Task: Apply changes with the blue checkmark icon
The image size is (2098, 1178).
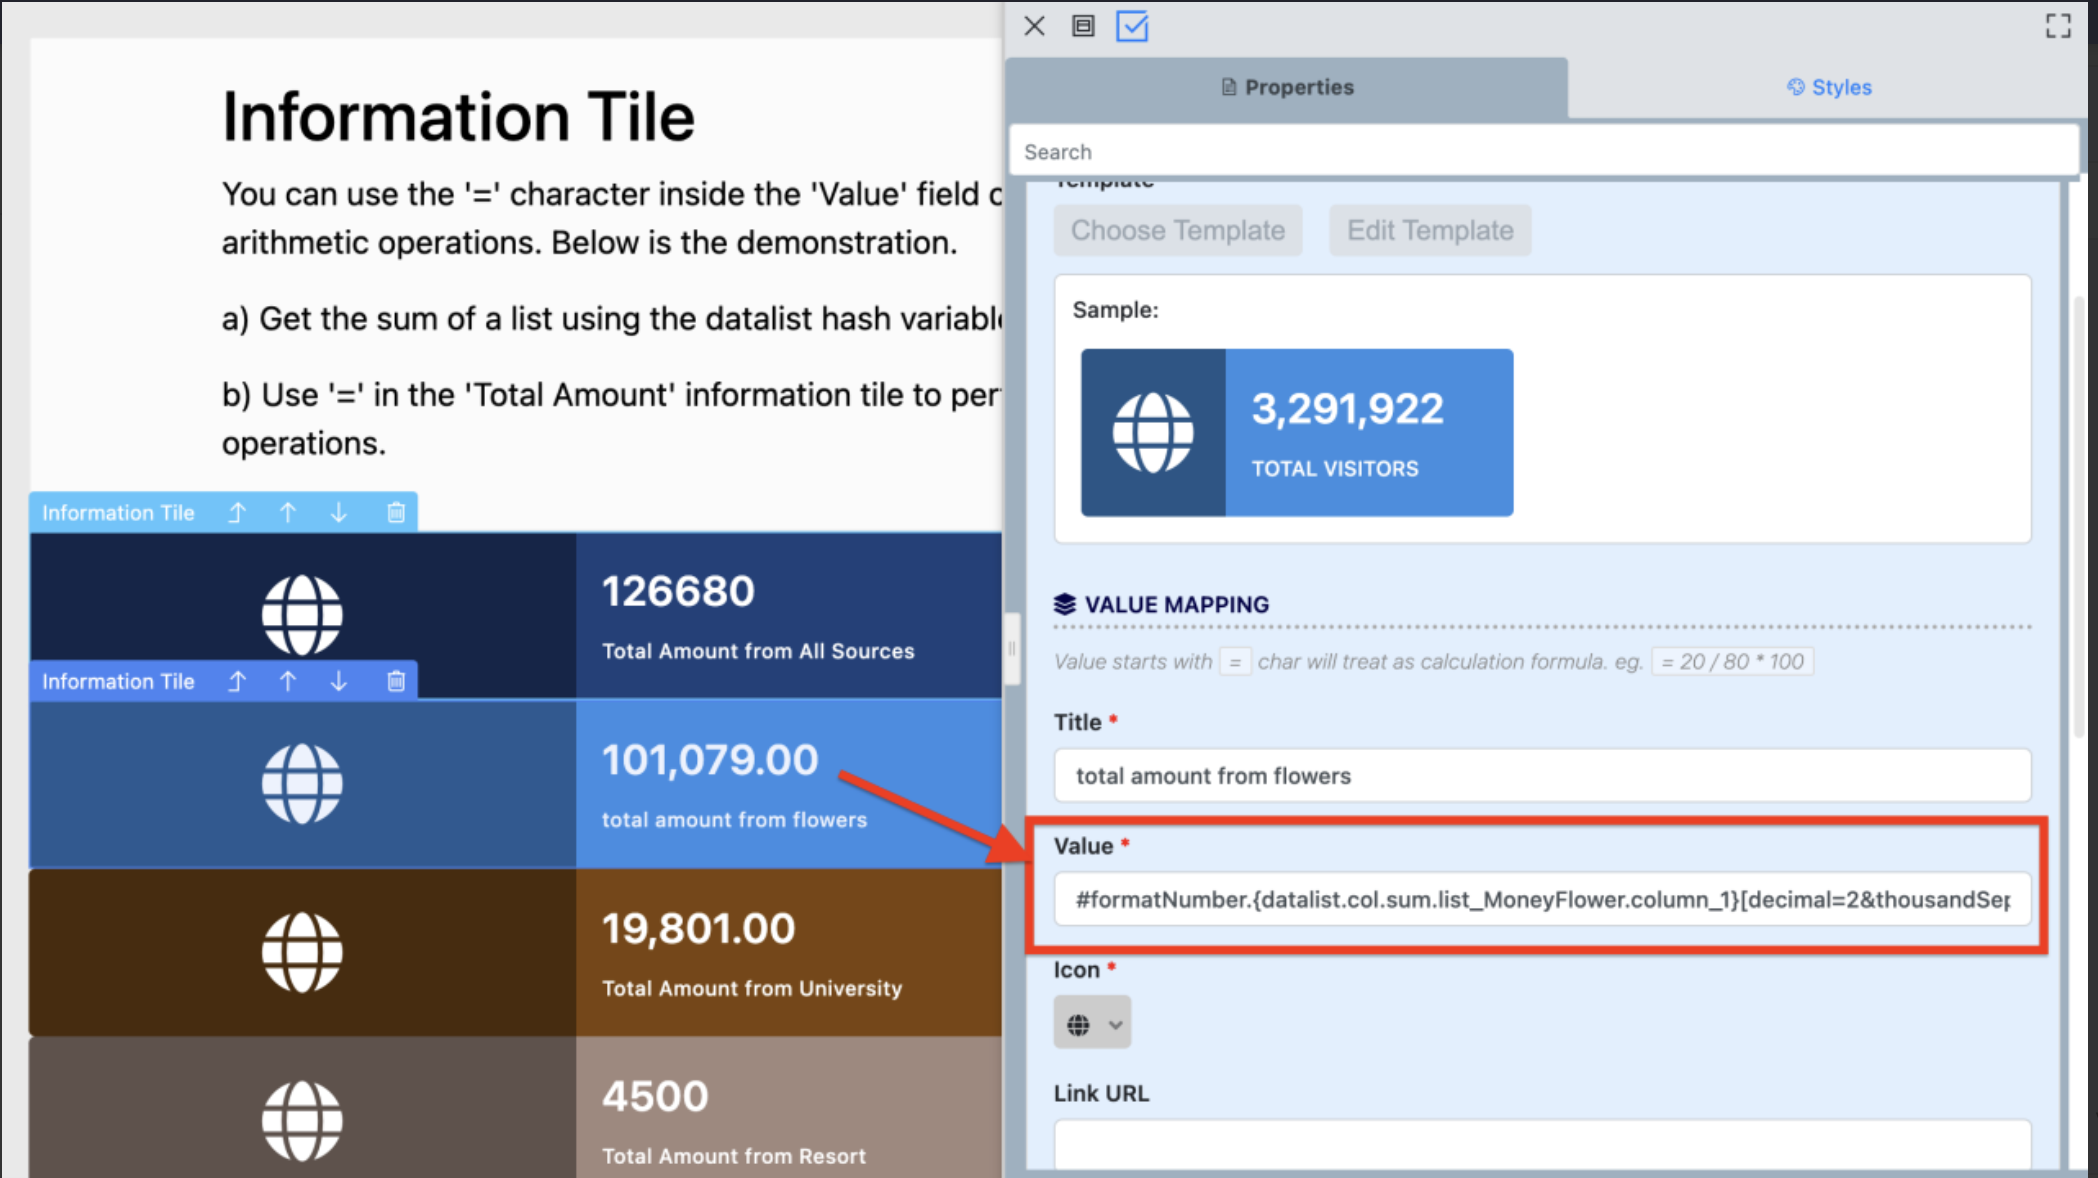Action: [1132, 26]
